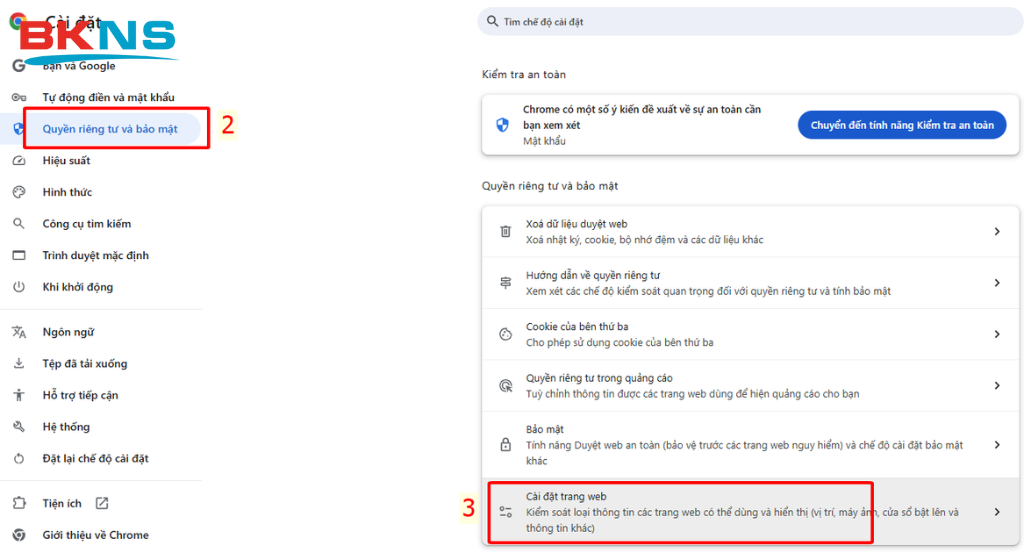The image size is (1024, 559).
Task: Click the palette icon beside Hình thức
Action: tap(19, 192)
